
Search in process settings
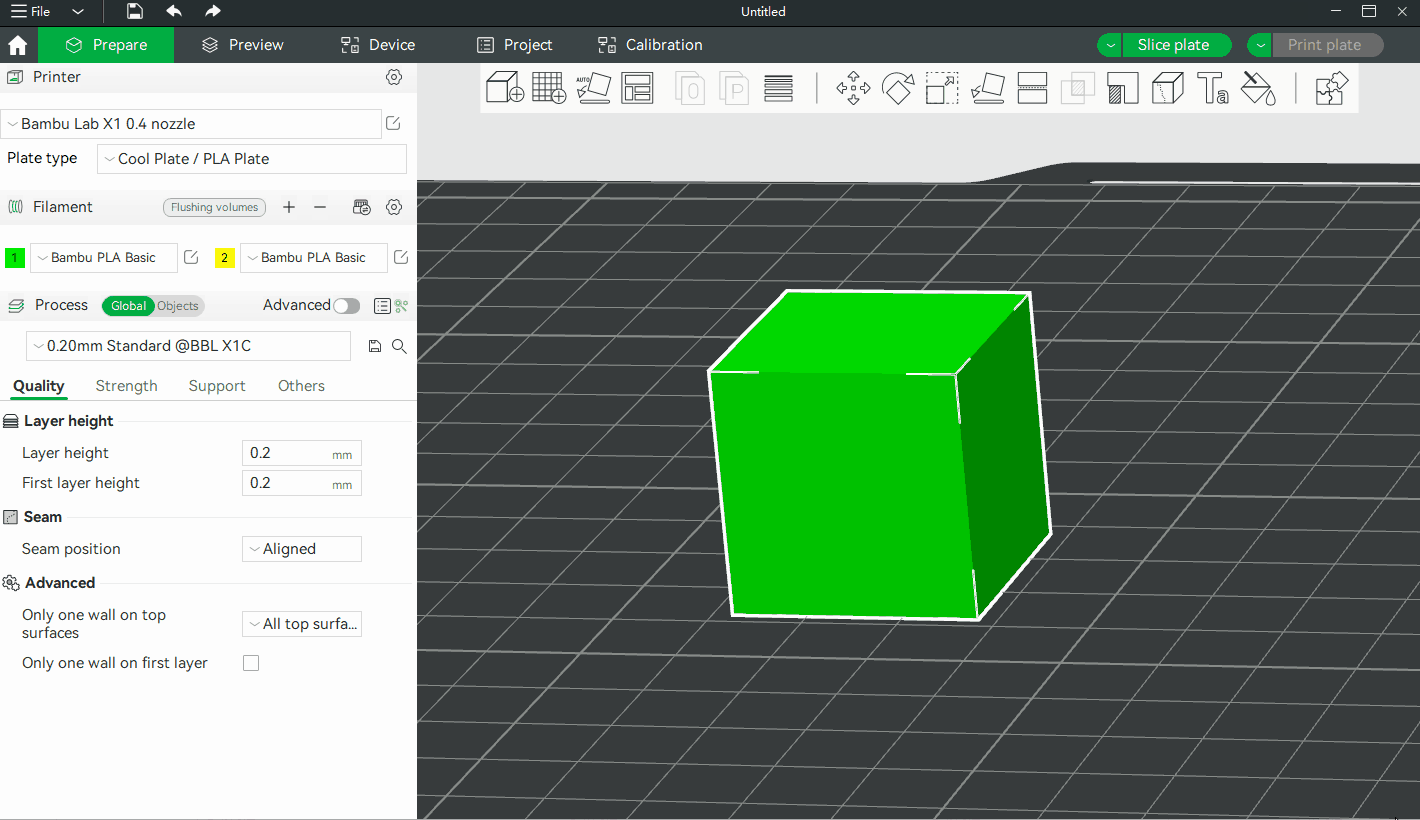click(399, 346)
